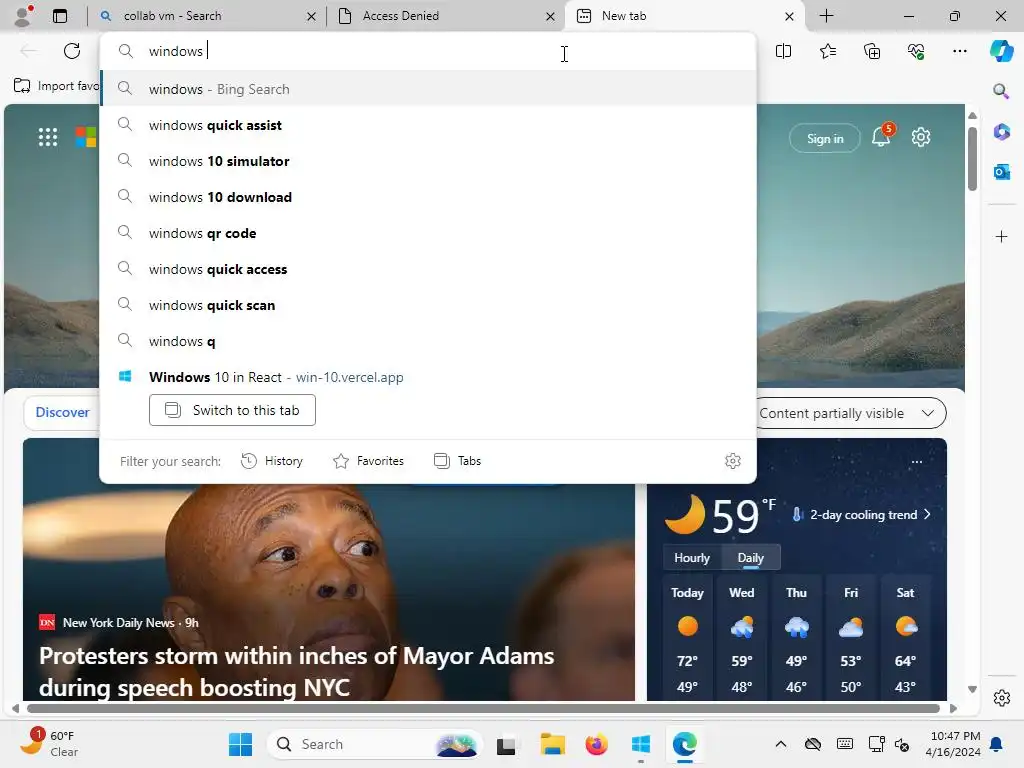
Task: Choose windows - Bing Search suggestion
Action: (x=428, y=89)
